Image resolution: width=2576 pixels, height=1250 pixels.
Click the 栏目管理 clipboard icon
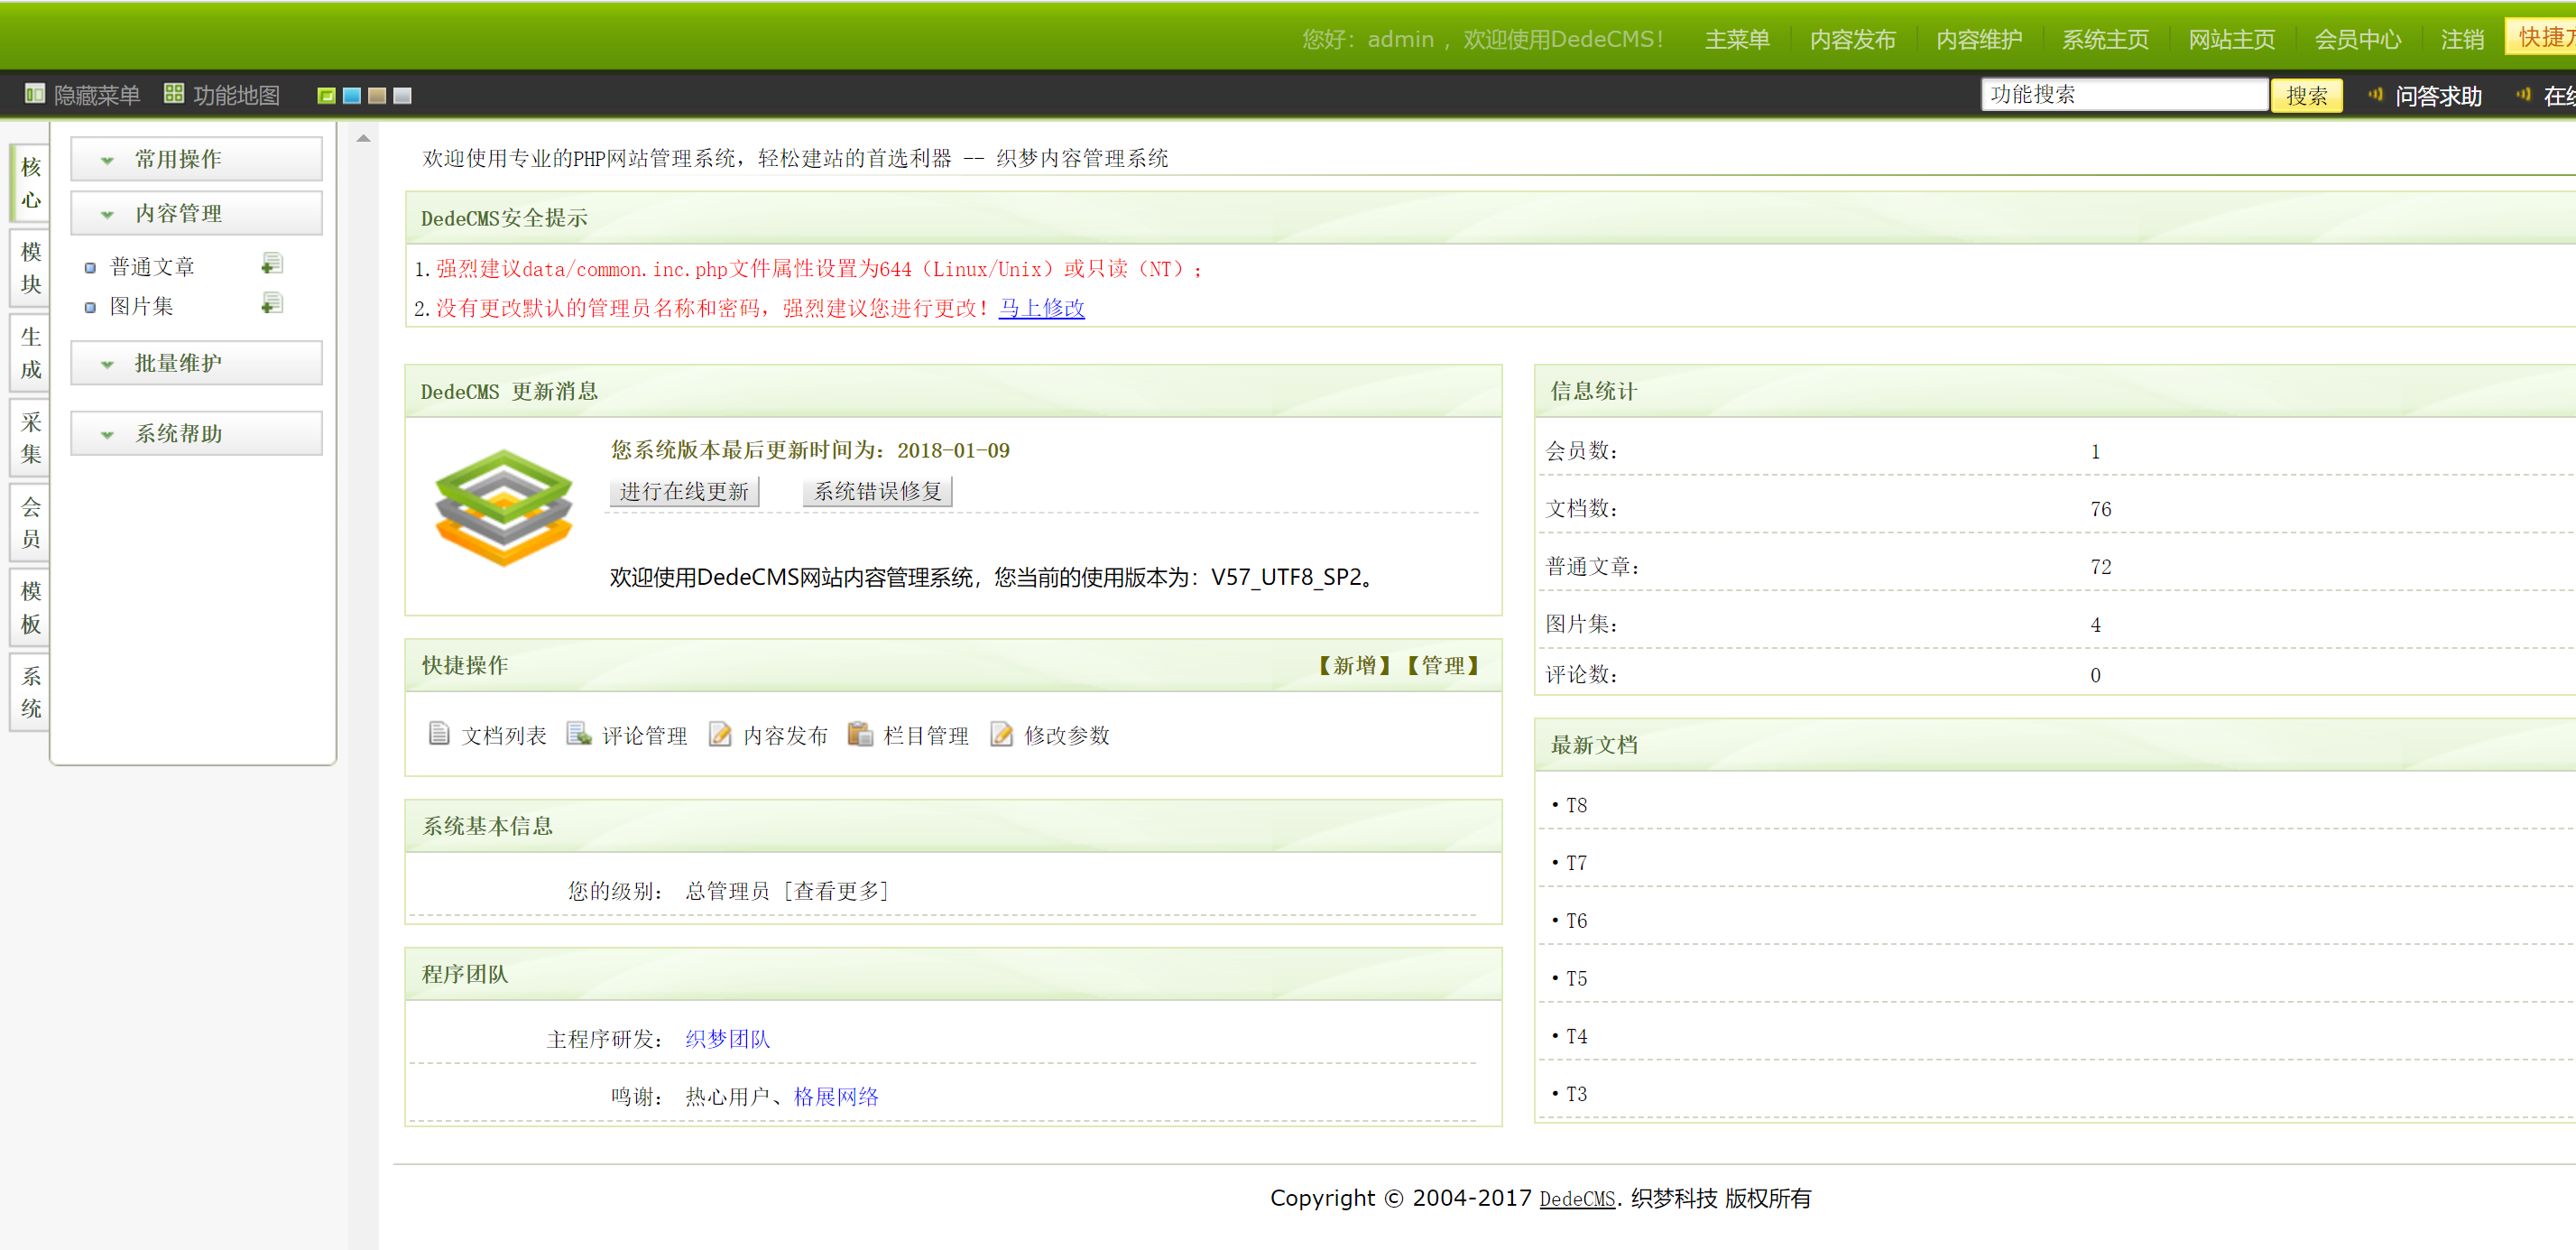[860, 734]
